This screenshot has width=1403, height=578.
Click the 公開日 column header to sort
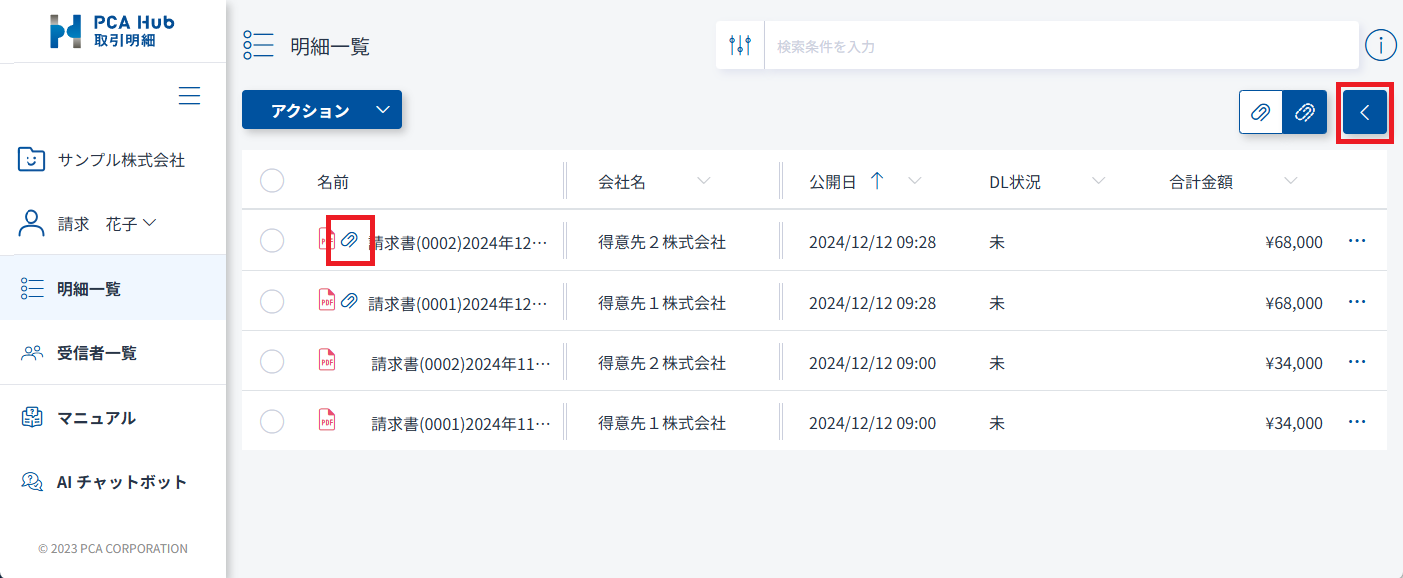(x=832, y=182)
